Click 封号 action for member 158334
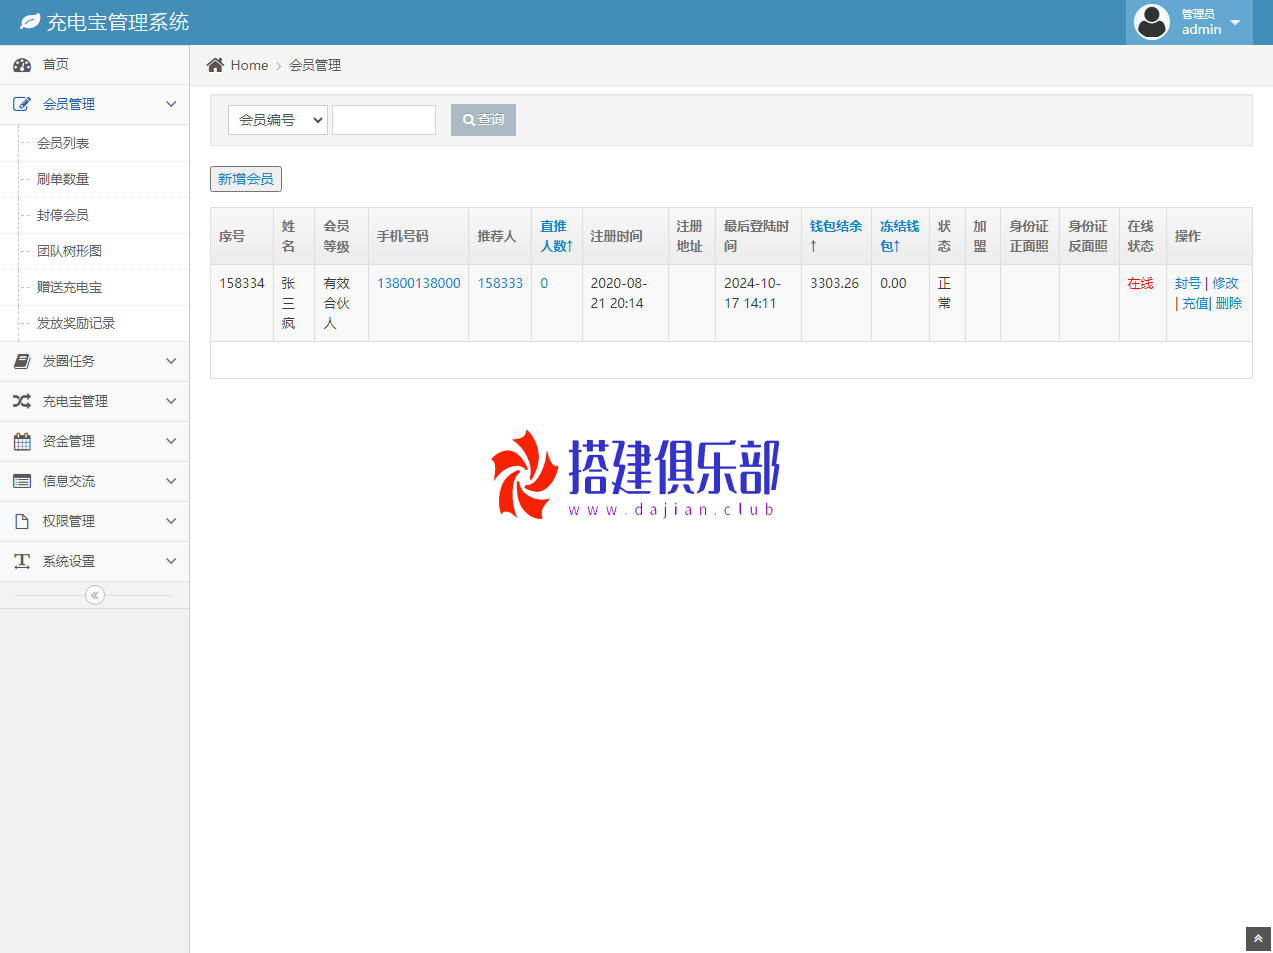 click(x=1188, y=283)
